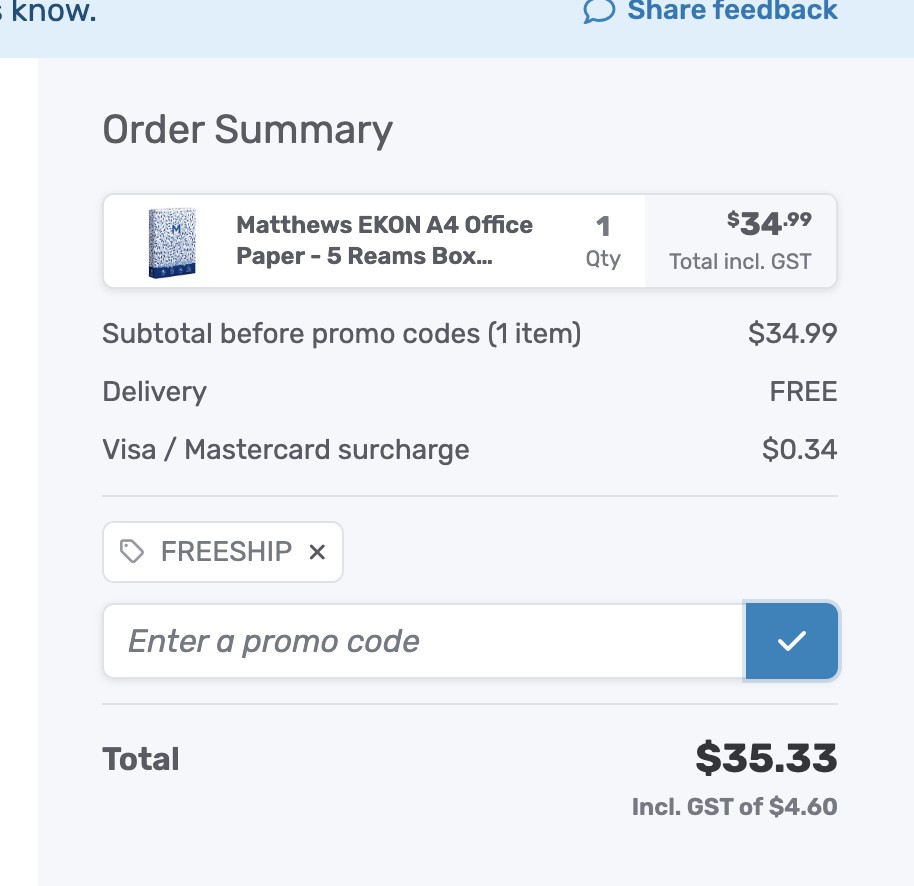Apply promo code with checkmark button

pyautogui.click(x=791, y=641)
